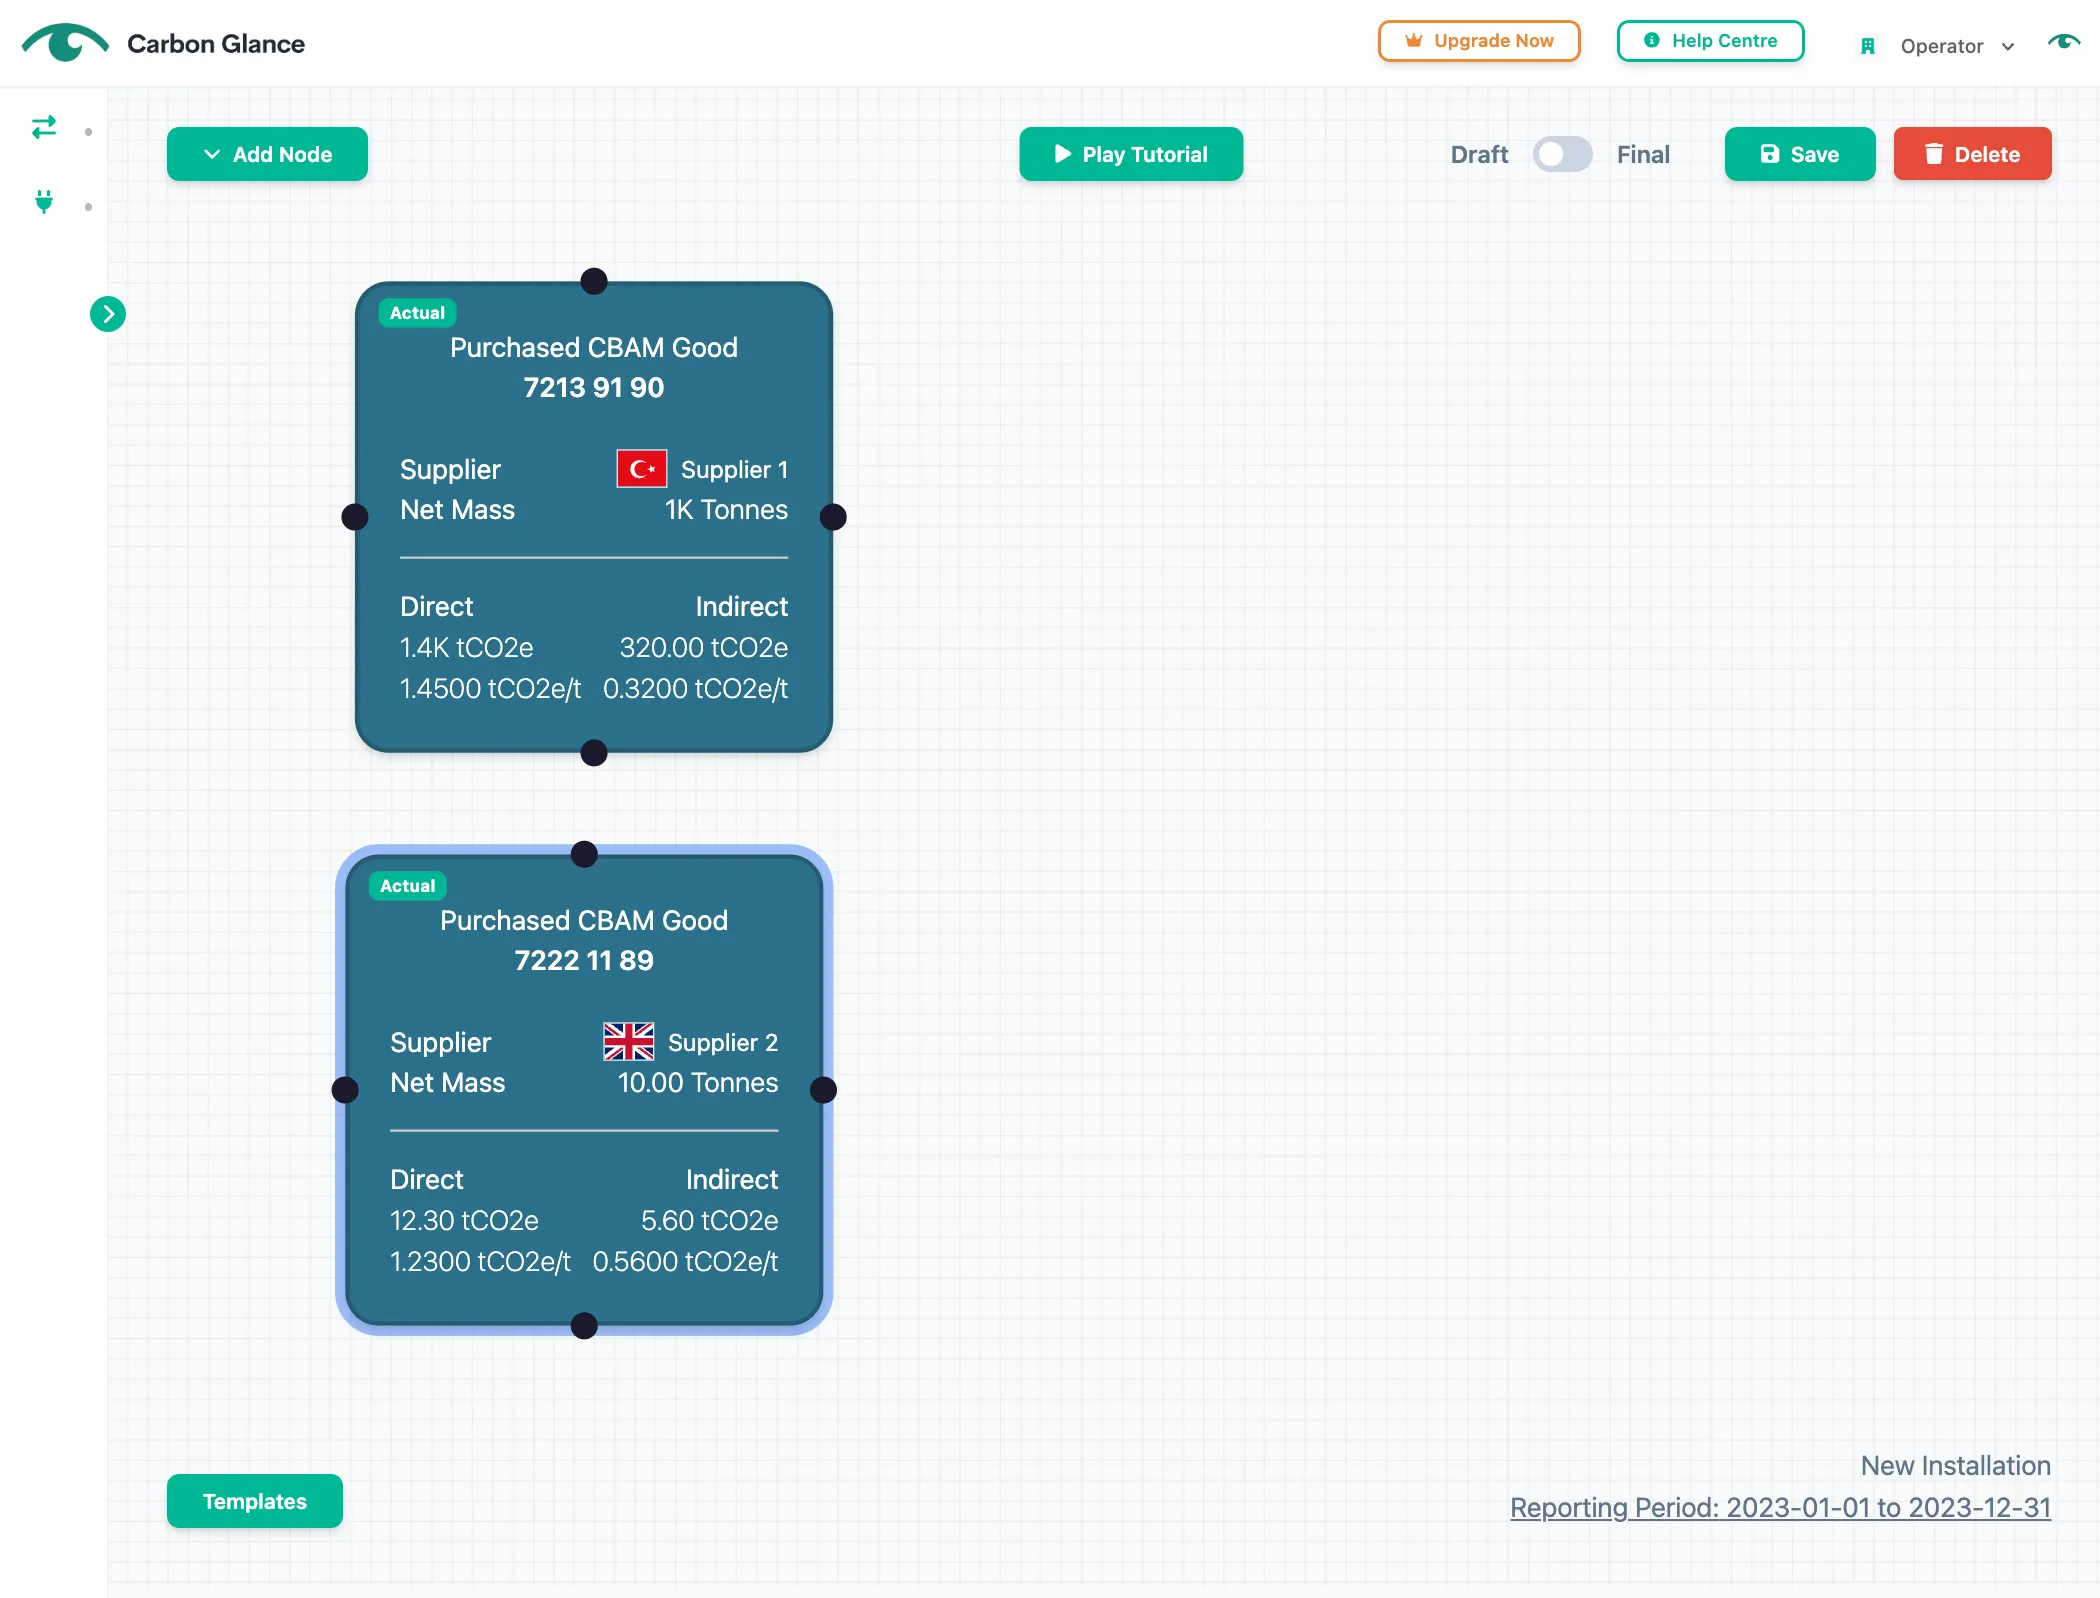Click bottom connector handle of 7213 91 90 node

pyautogui.click(x=594, y=753)
